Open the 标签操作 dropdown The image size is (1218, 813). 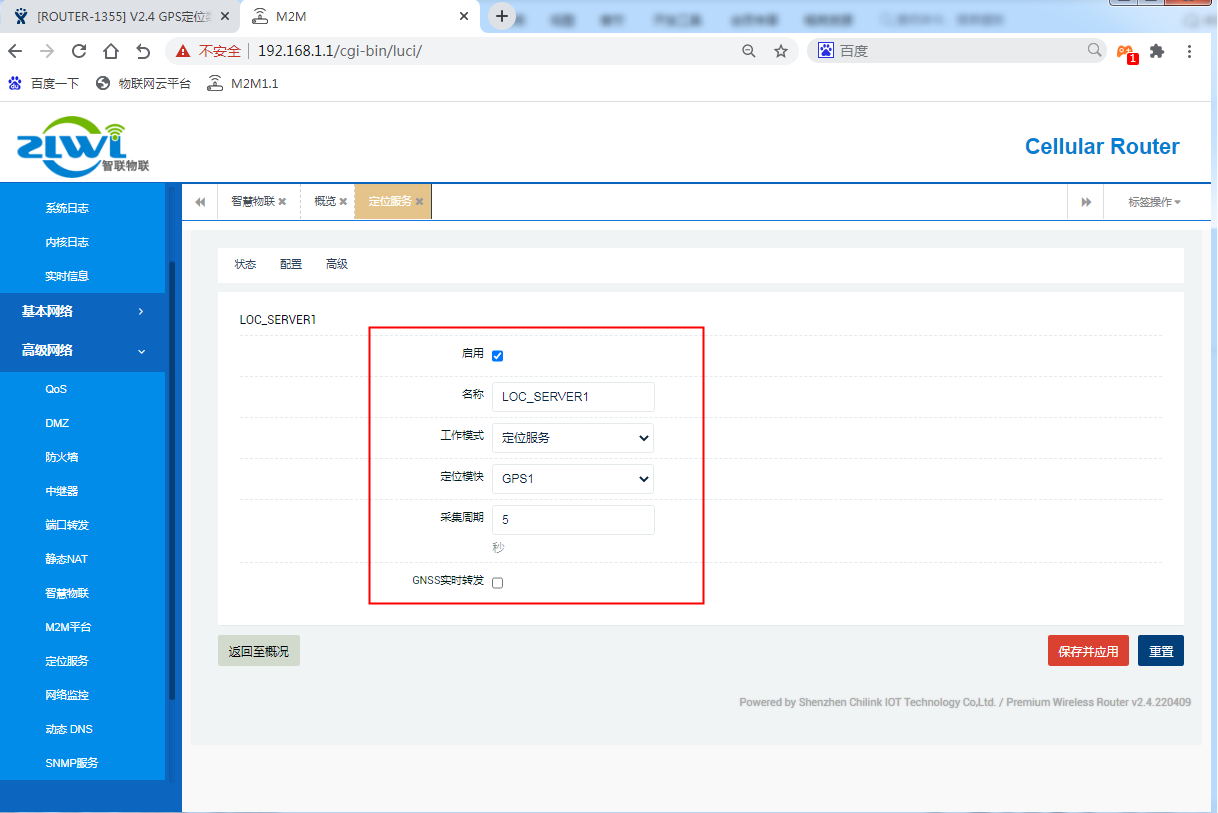point(1152,201)
